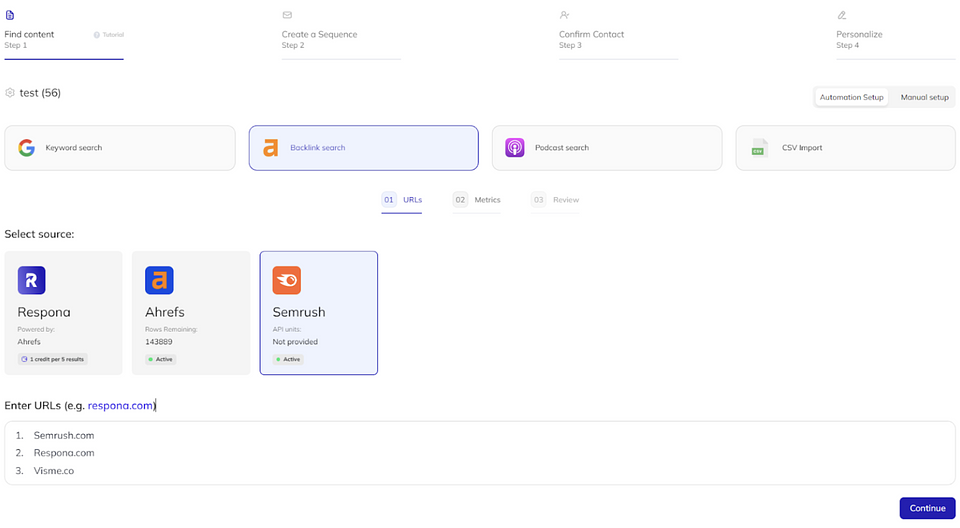The width and height of the screenshot is (960, 528).
Task: Click the respona.com example link
Action: 120,405
